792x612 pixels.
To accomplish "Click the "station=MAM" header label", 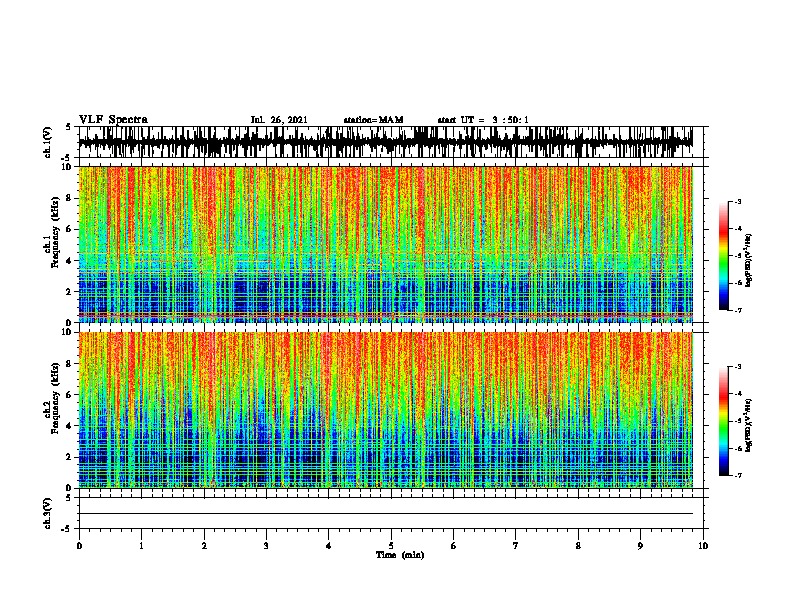I will point(373,120).
